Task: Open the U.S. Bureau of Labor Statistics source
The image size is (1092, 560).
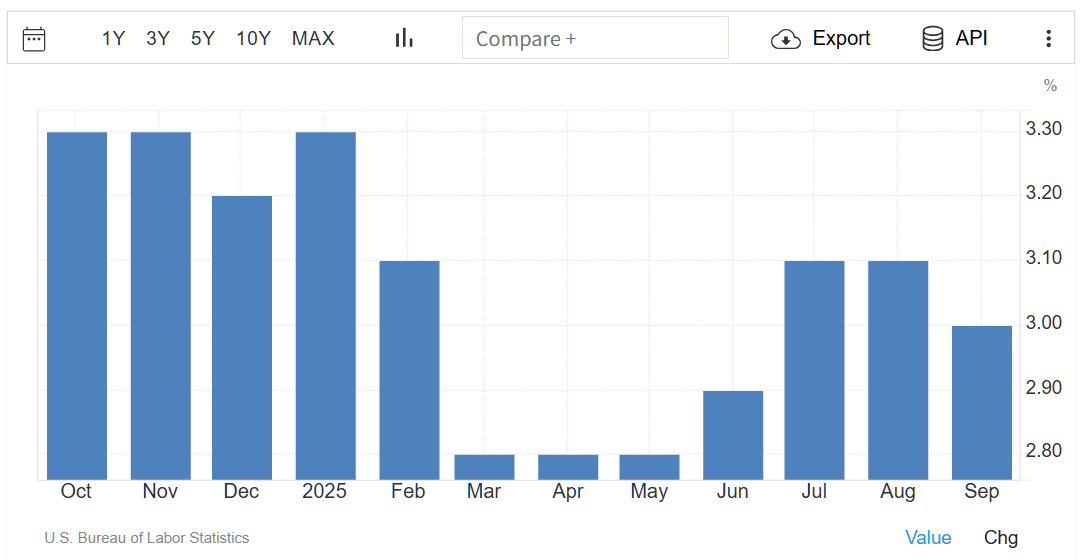Action: [147, 538]
